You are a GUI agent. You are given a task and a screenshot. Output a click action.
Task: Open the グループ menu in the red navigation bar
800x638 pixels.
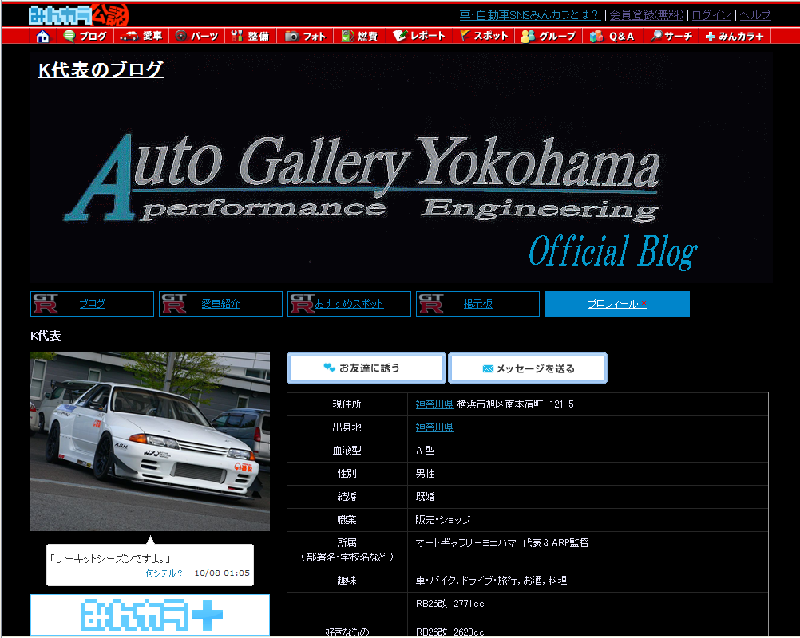click(x=548, y=36)
